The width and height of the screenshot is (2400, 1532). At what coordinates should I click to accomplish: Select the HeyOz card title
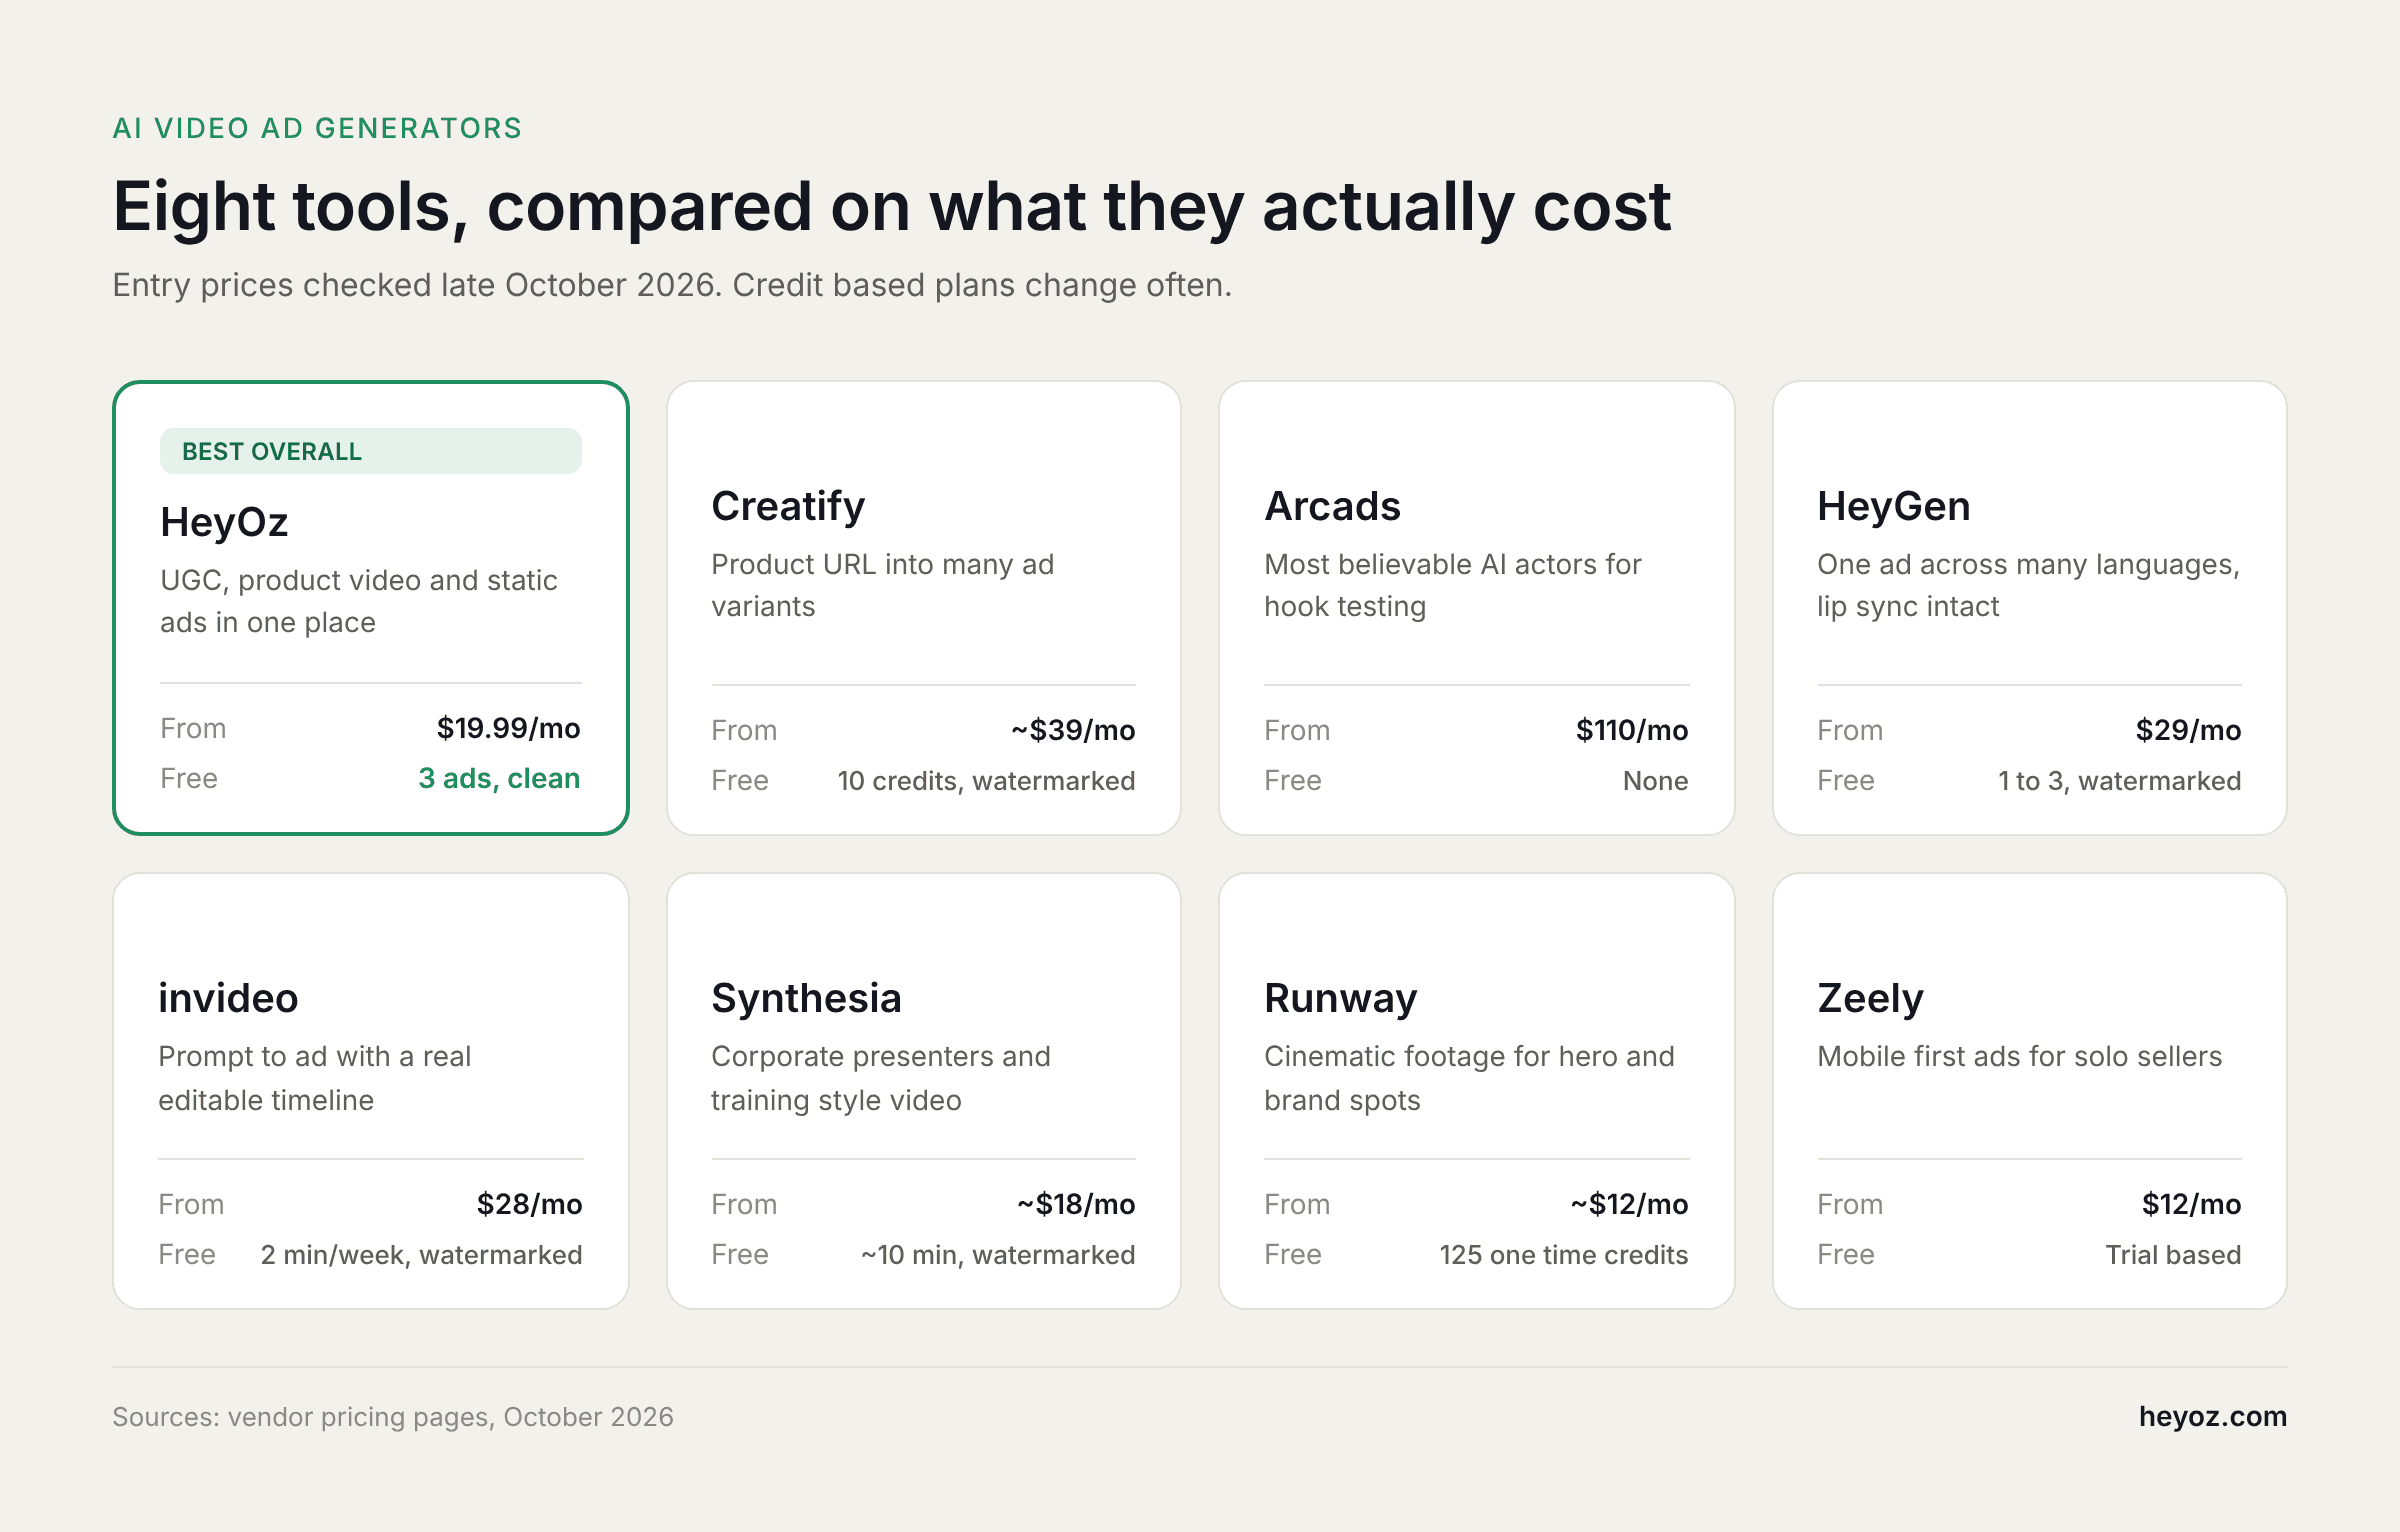click(x=224, y=522)
